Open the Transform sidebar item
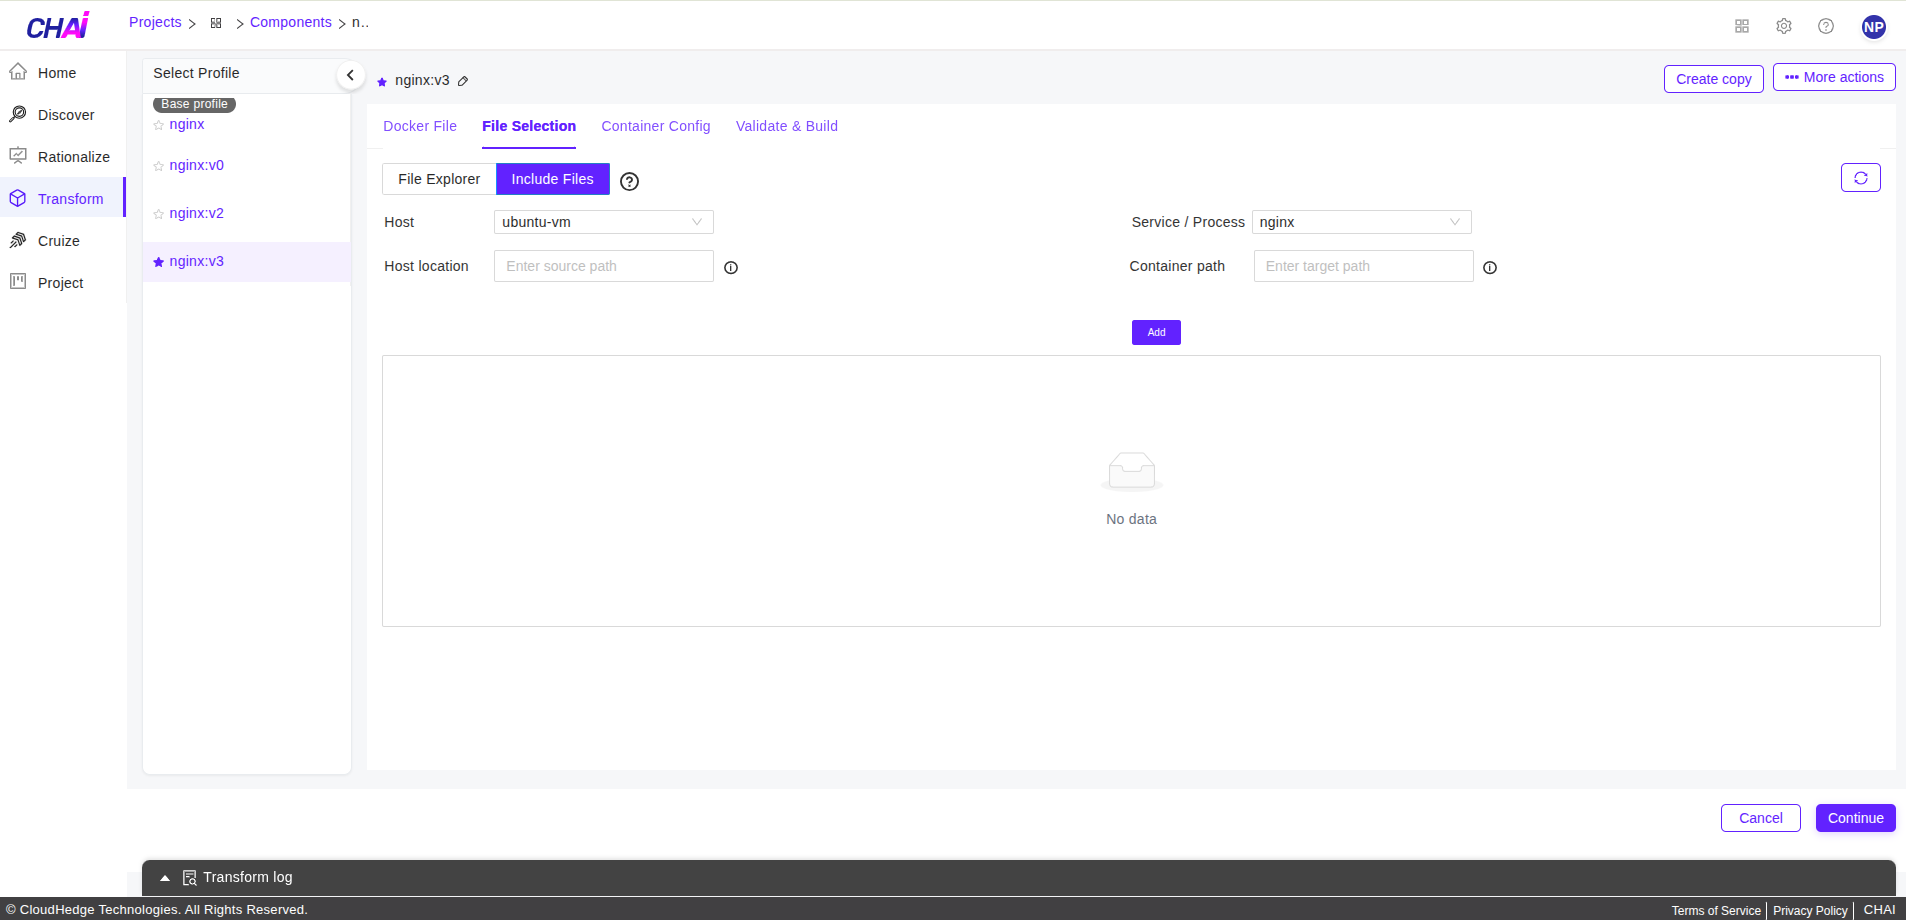This screenshot has width=1906, height=920. pos(62,199)
